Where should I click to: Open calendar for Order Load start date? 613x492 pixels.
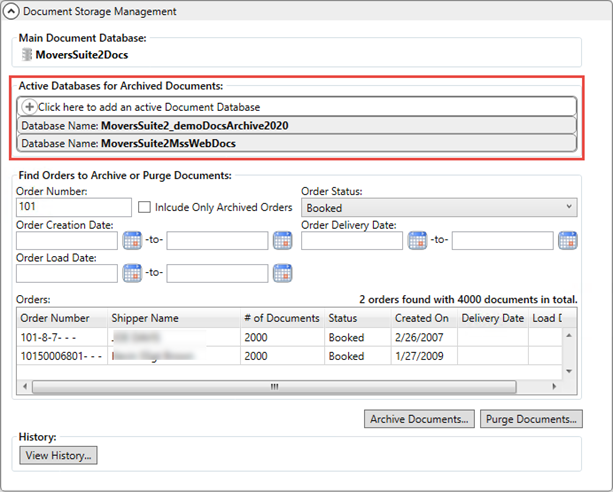pyautogui.click(x=133, y=272)
